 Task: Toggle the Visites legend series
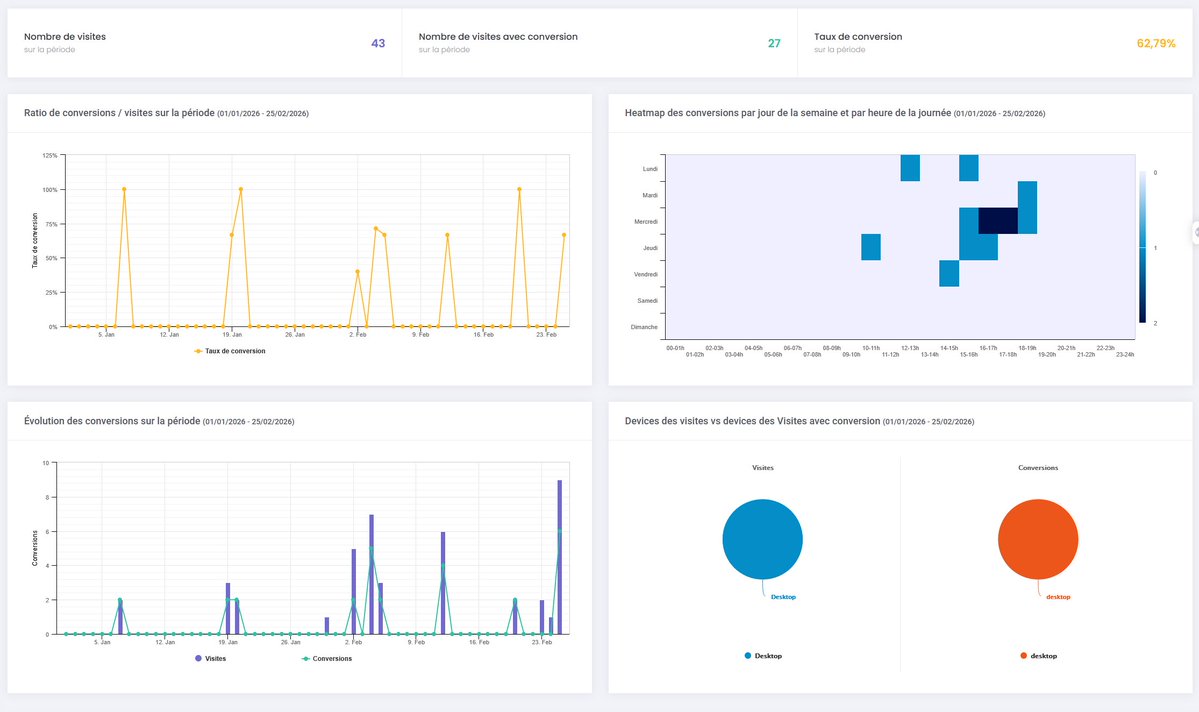tap(210, 658)
